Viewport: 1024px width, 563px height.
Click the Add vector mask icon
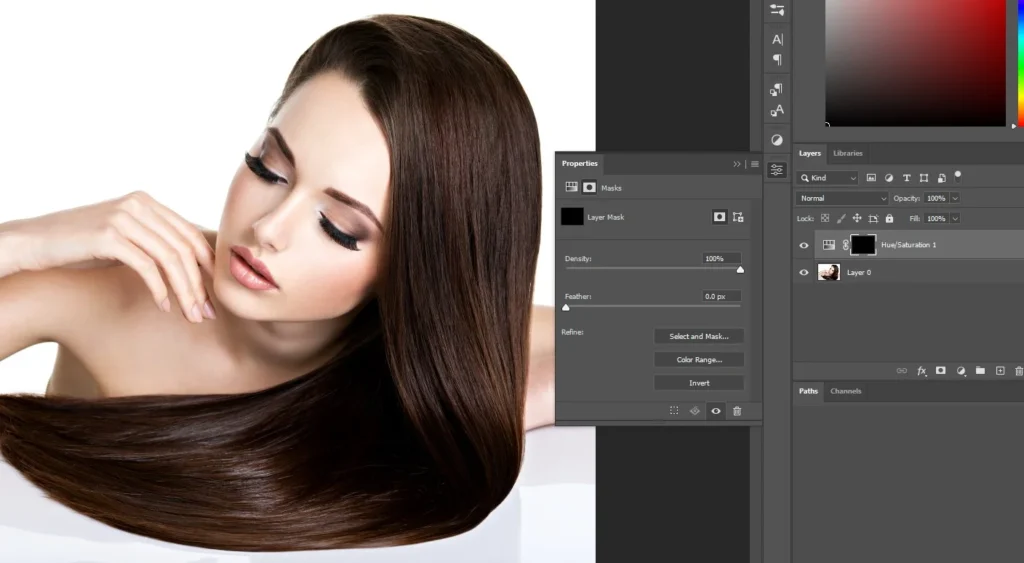click(x=738, y=217)
